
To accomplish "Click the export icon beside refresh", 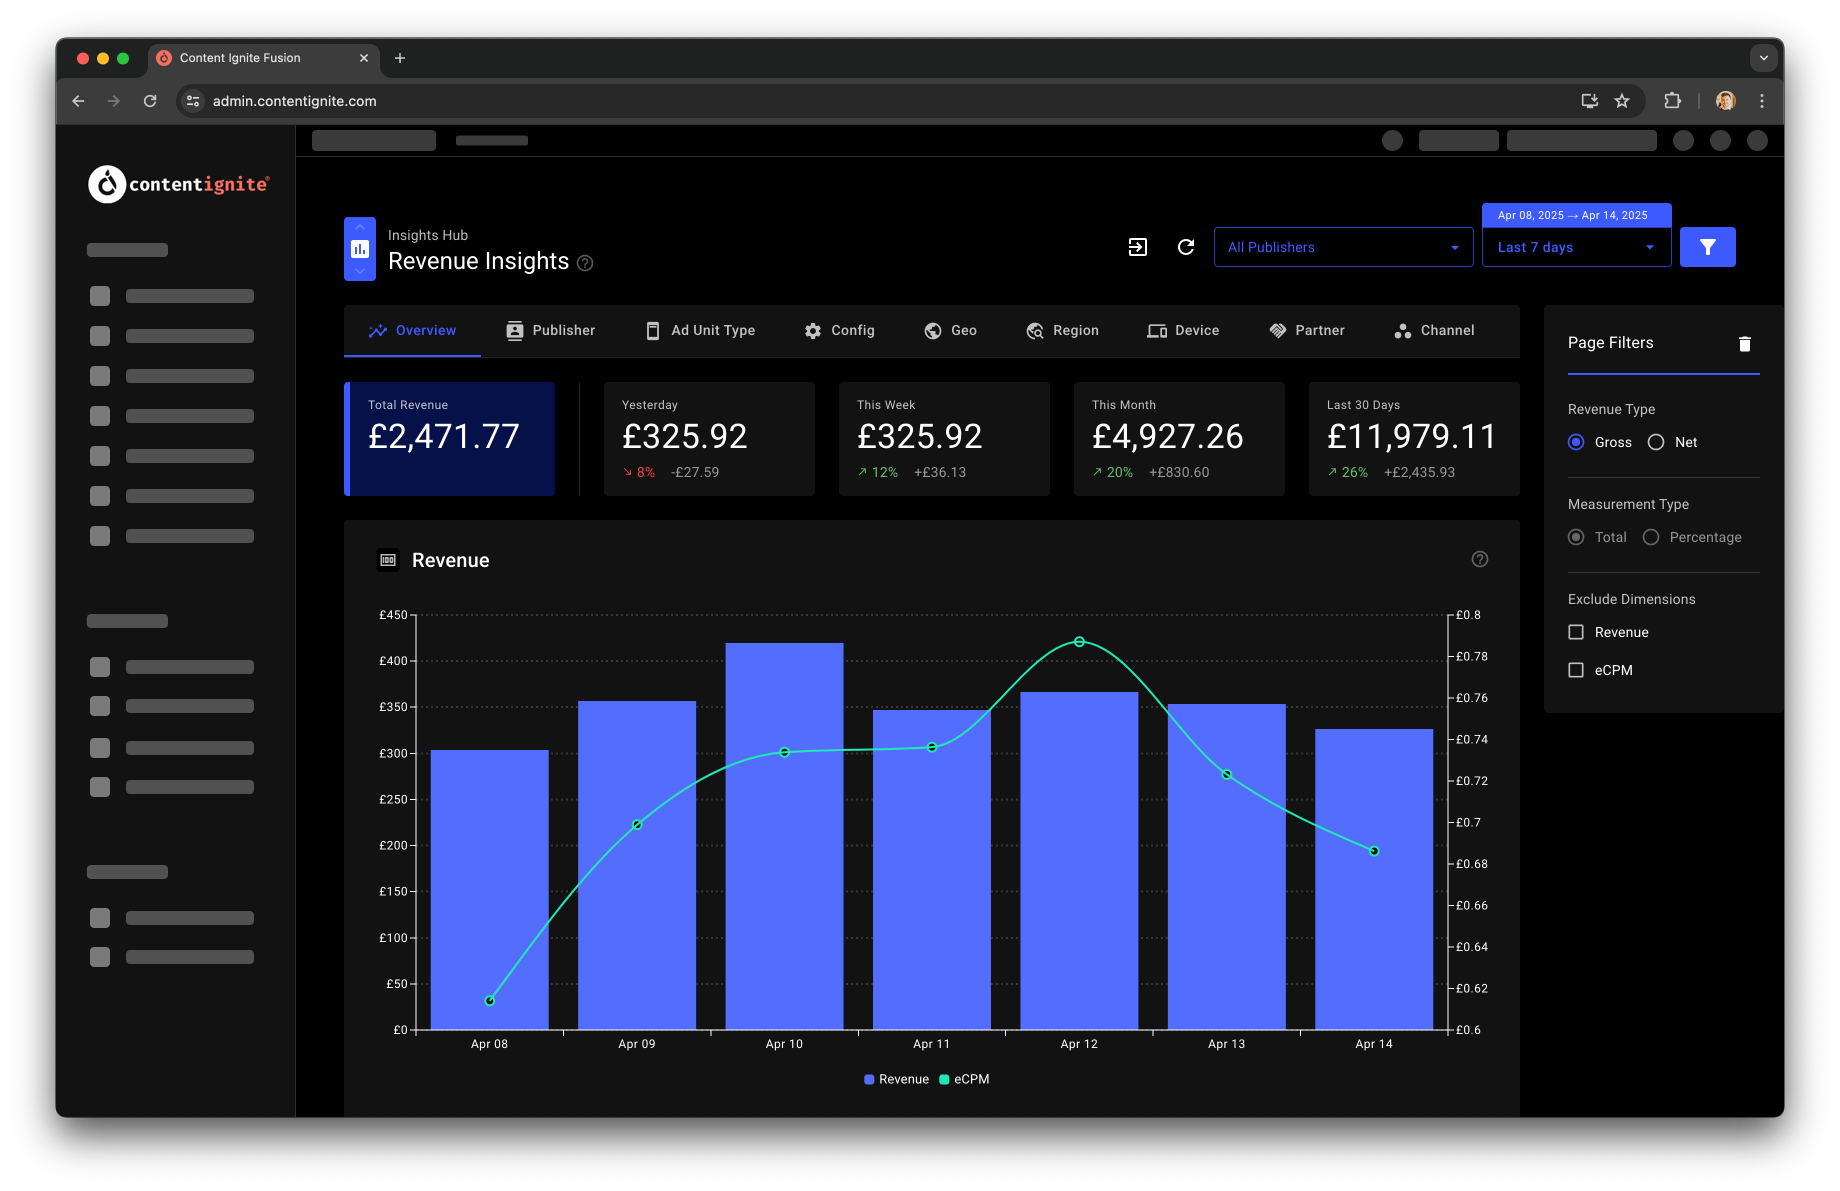I will tap(1137, 247).
